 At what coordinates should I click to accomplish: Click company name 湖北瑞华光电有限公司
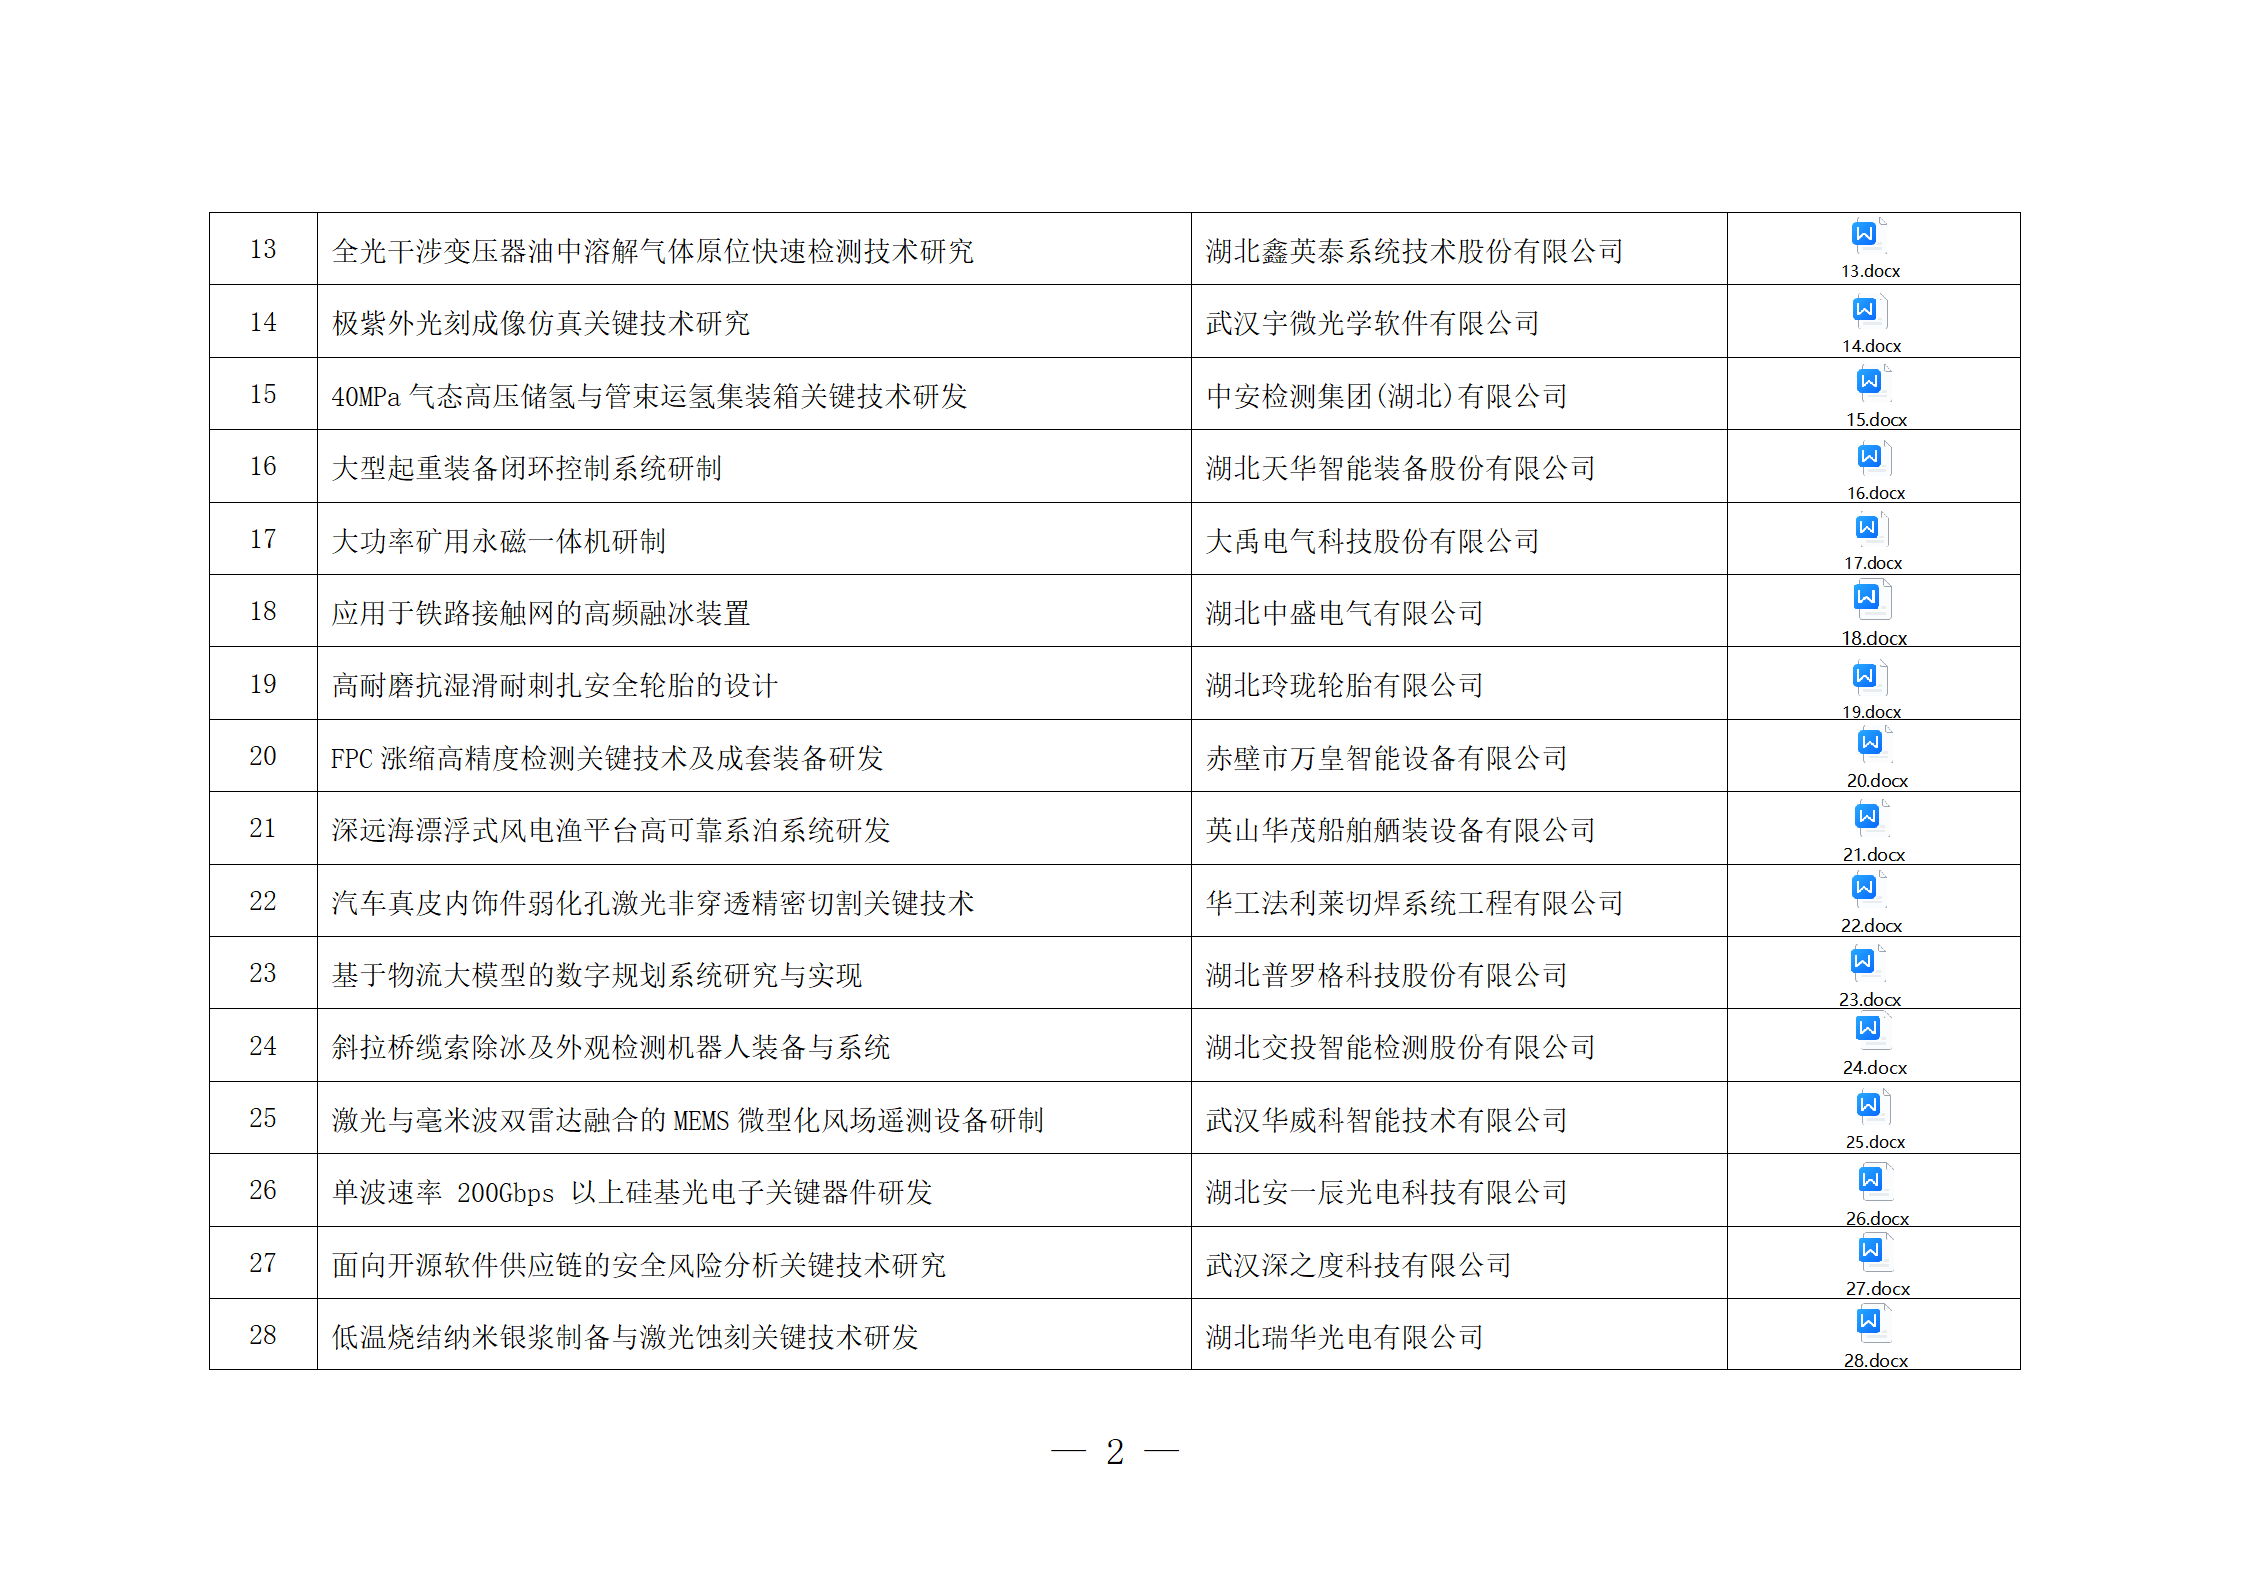pyautogui.click(x=1344, y=1337)
